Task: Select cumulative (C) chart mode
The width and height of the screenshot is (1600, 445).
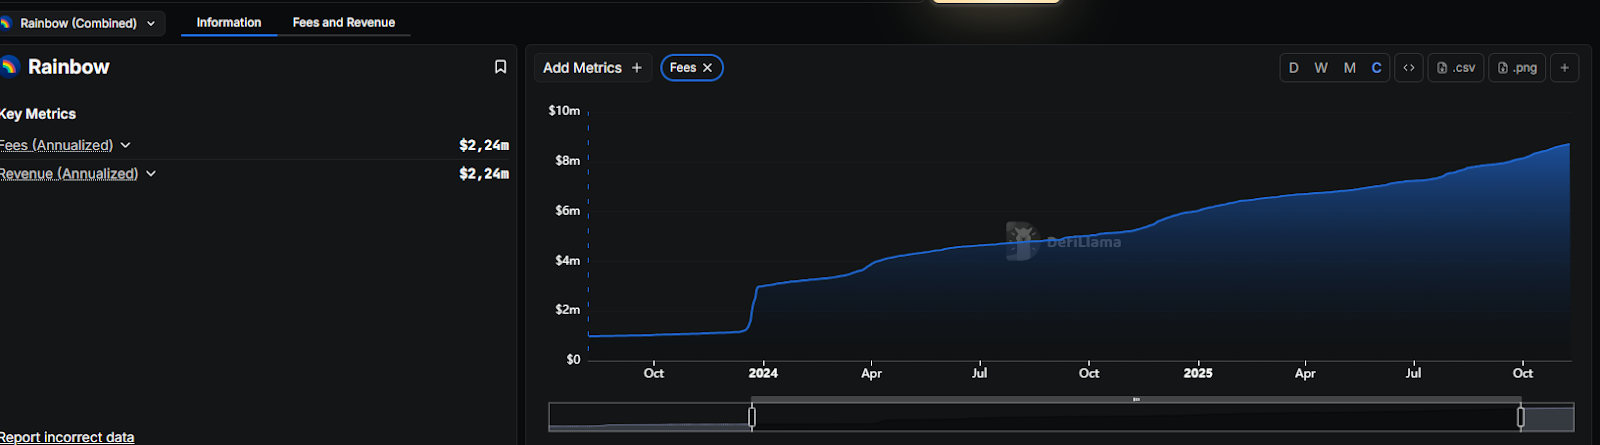Action: (1376, 68)
